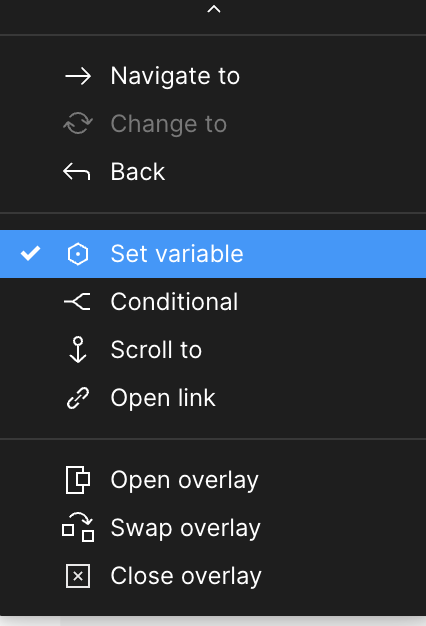Click the Back arrow icon
Viewport: 426px width, 626px height.
click(77, 172)
